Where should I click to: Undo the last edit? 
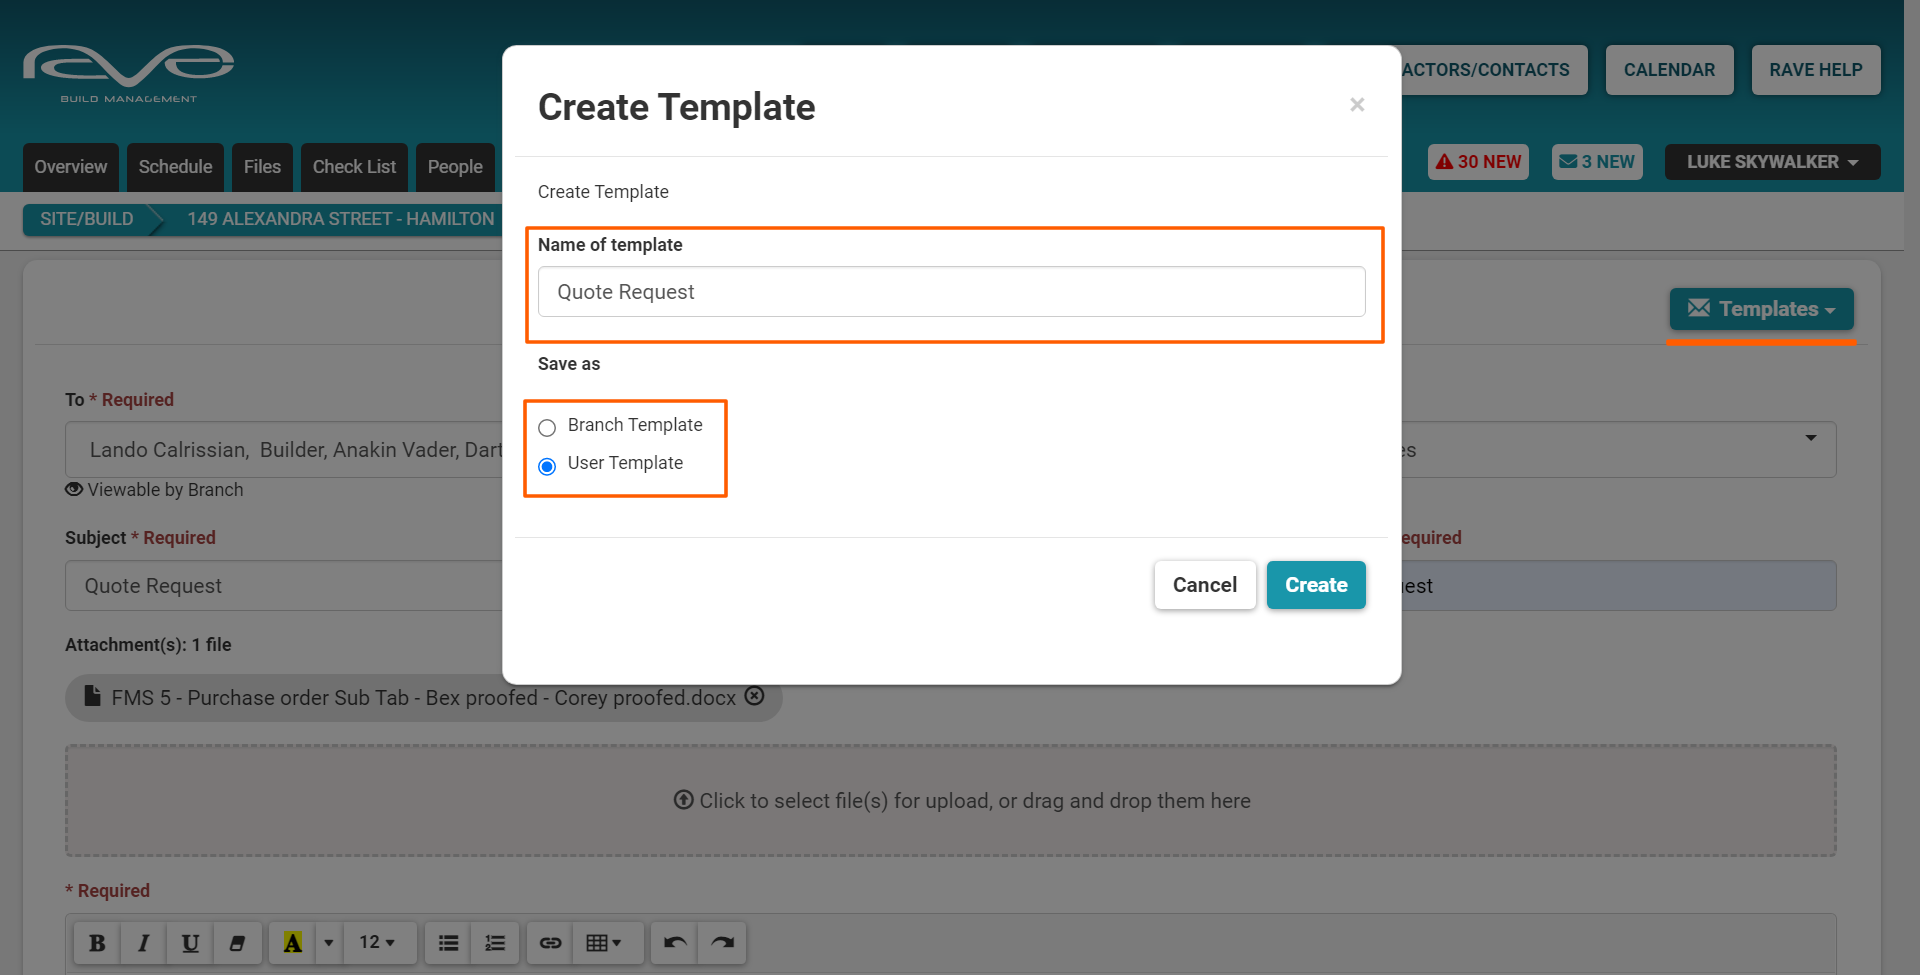click(675, 943)
